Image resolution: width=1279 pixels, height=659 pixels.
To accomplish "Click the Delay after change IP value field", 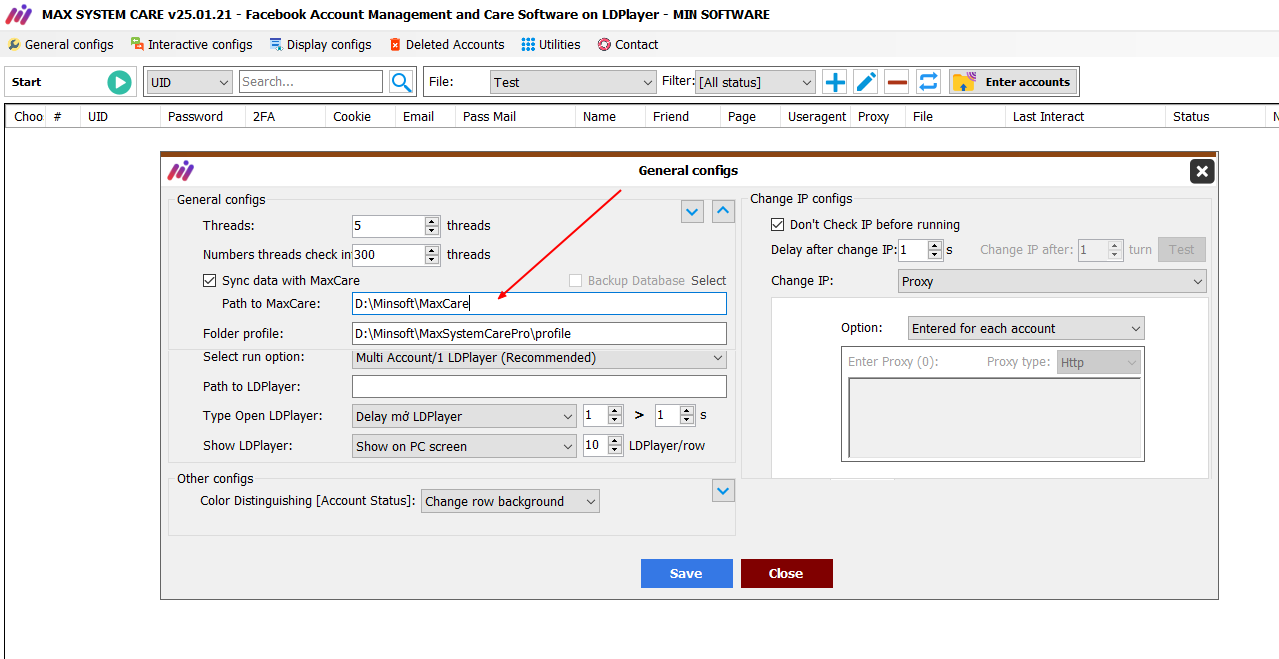I will (913, 250).
